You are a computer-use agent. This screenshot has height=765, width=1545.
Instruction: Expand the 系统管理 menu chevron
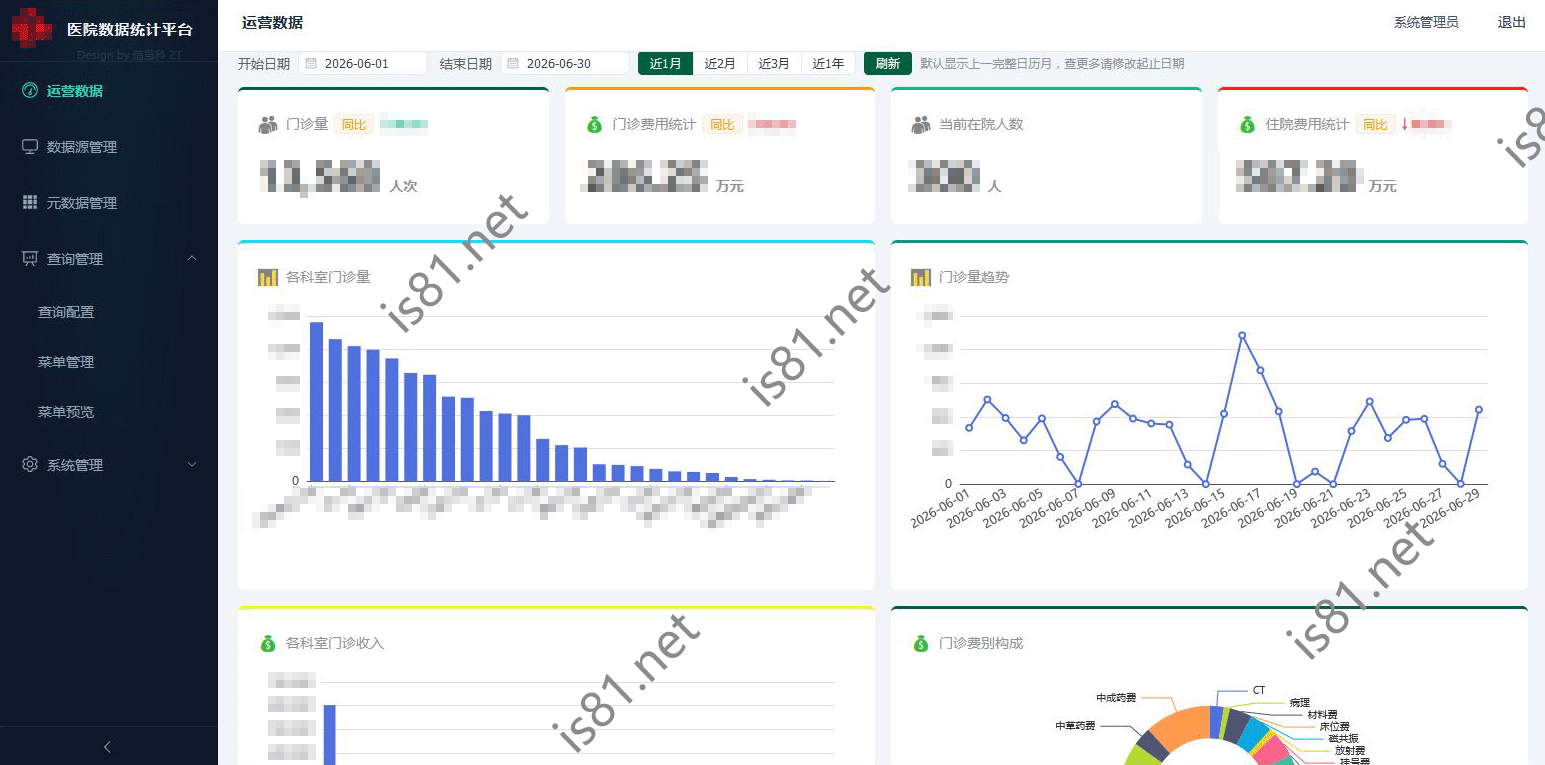click(x=192, y=465)
